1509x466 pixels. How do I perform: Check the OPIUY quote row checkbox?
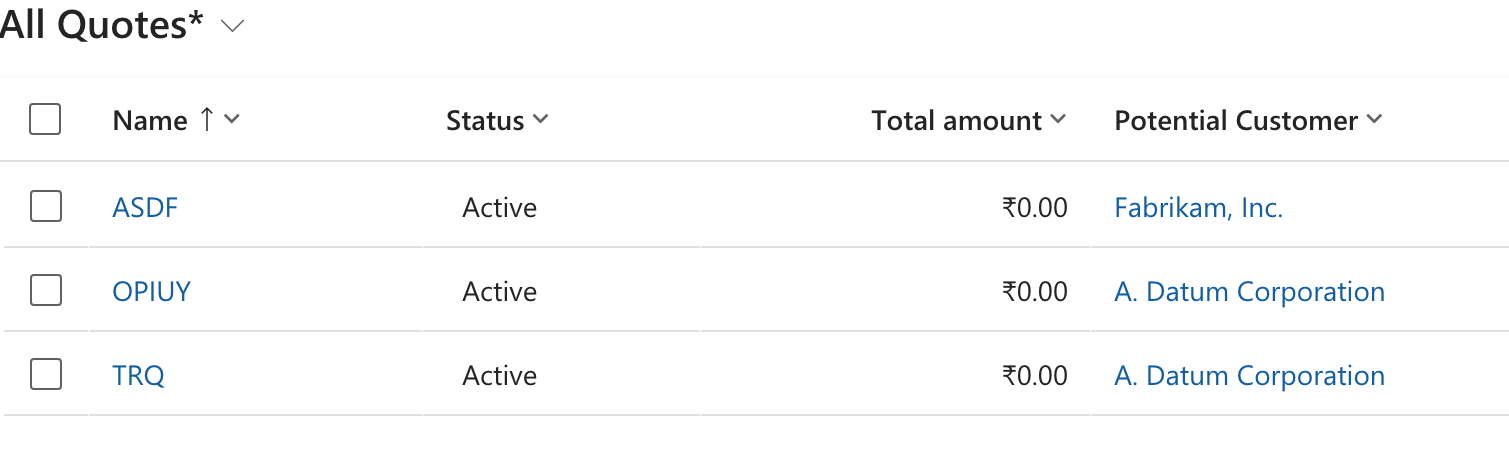(x=45, y=291)
